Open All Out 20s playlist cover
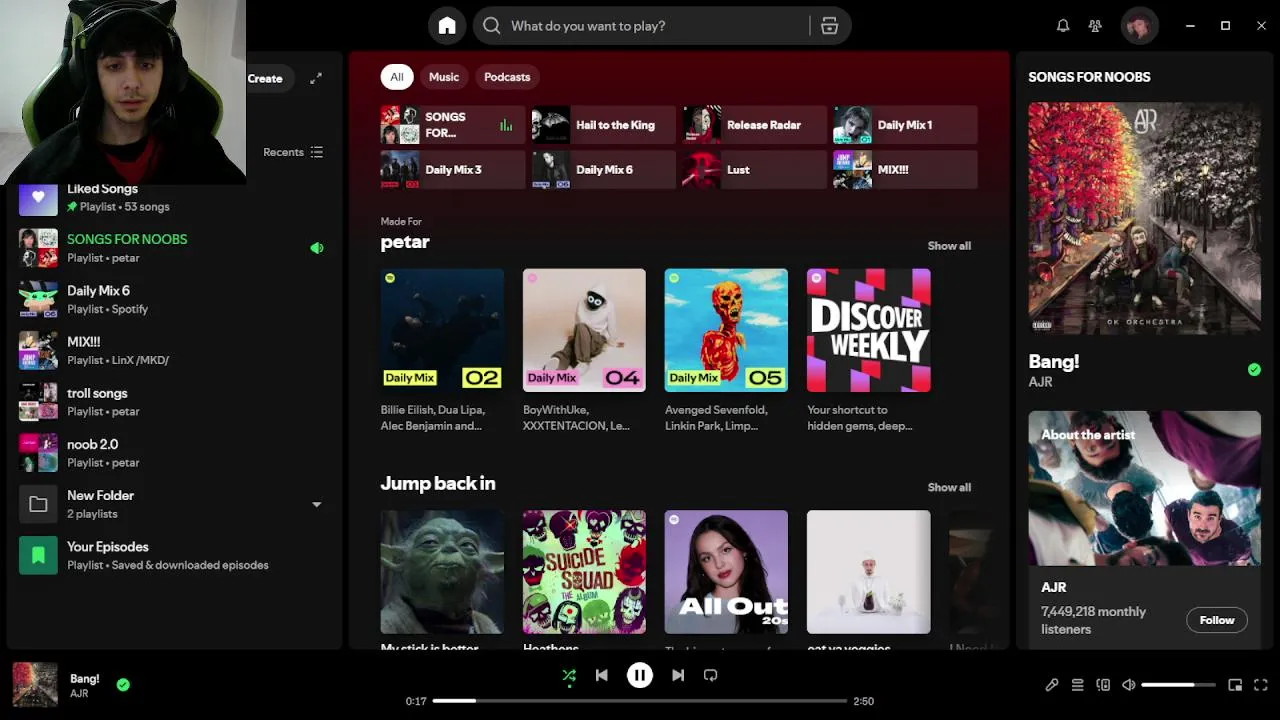 click(726, 572)
